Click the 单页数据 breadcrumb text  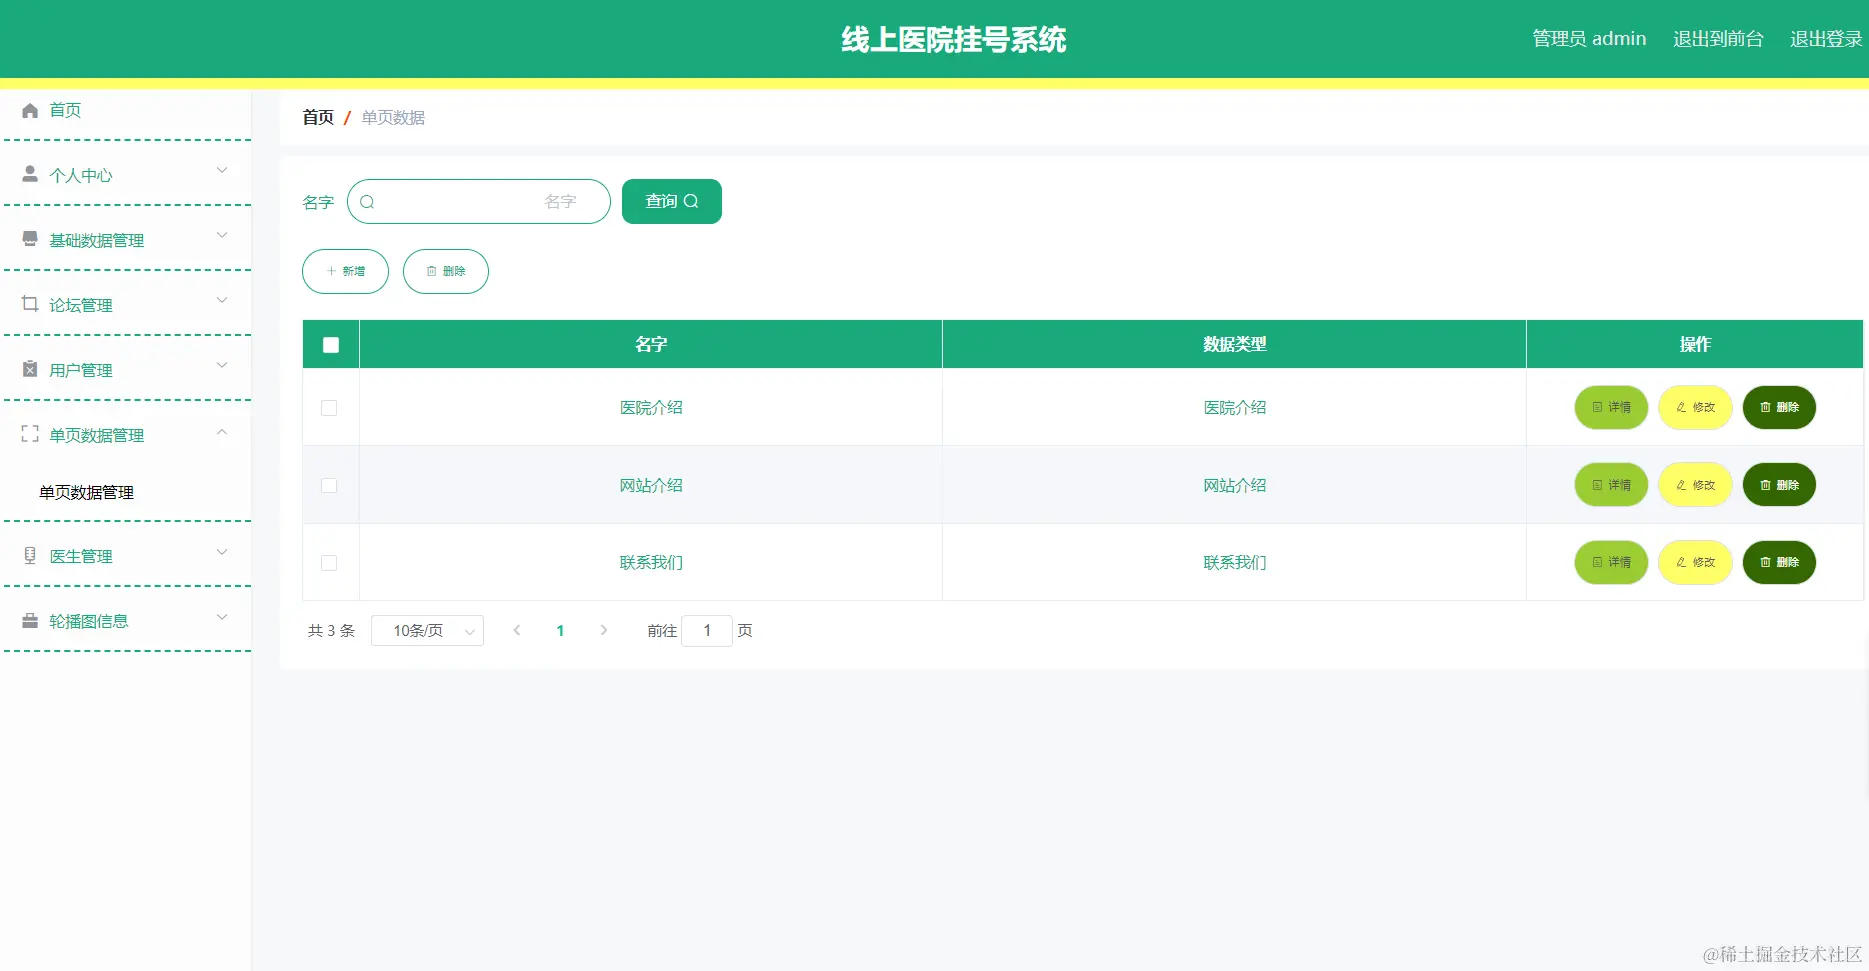click(x=393, y=117)
